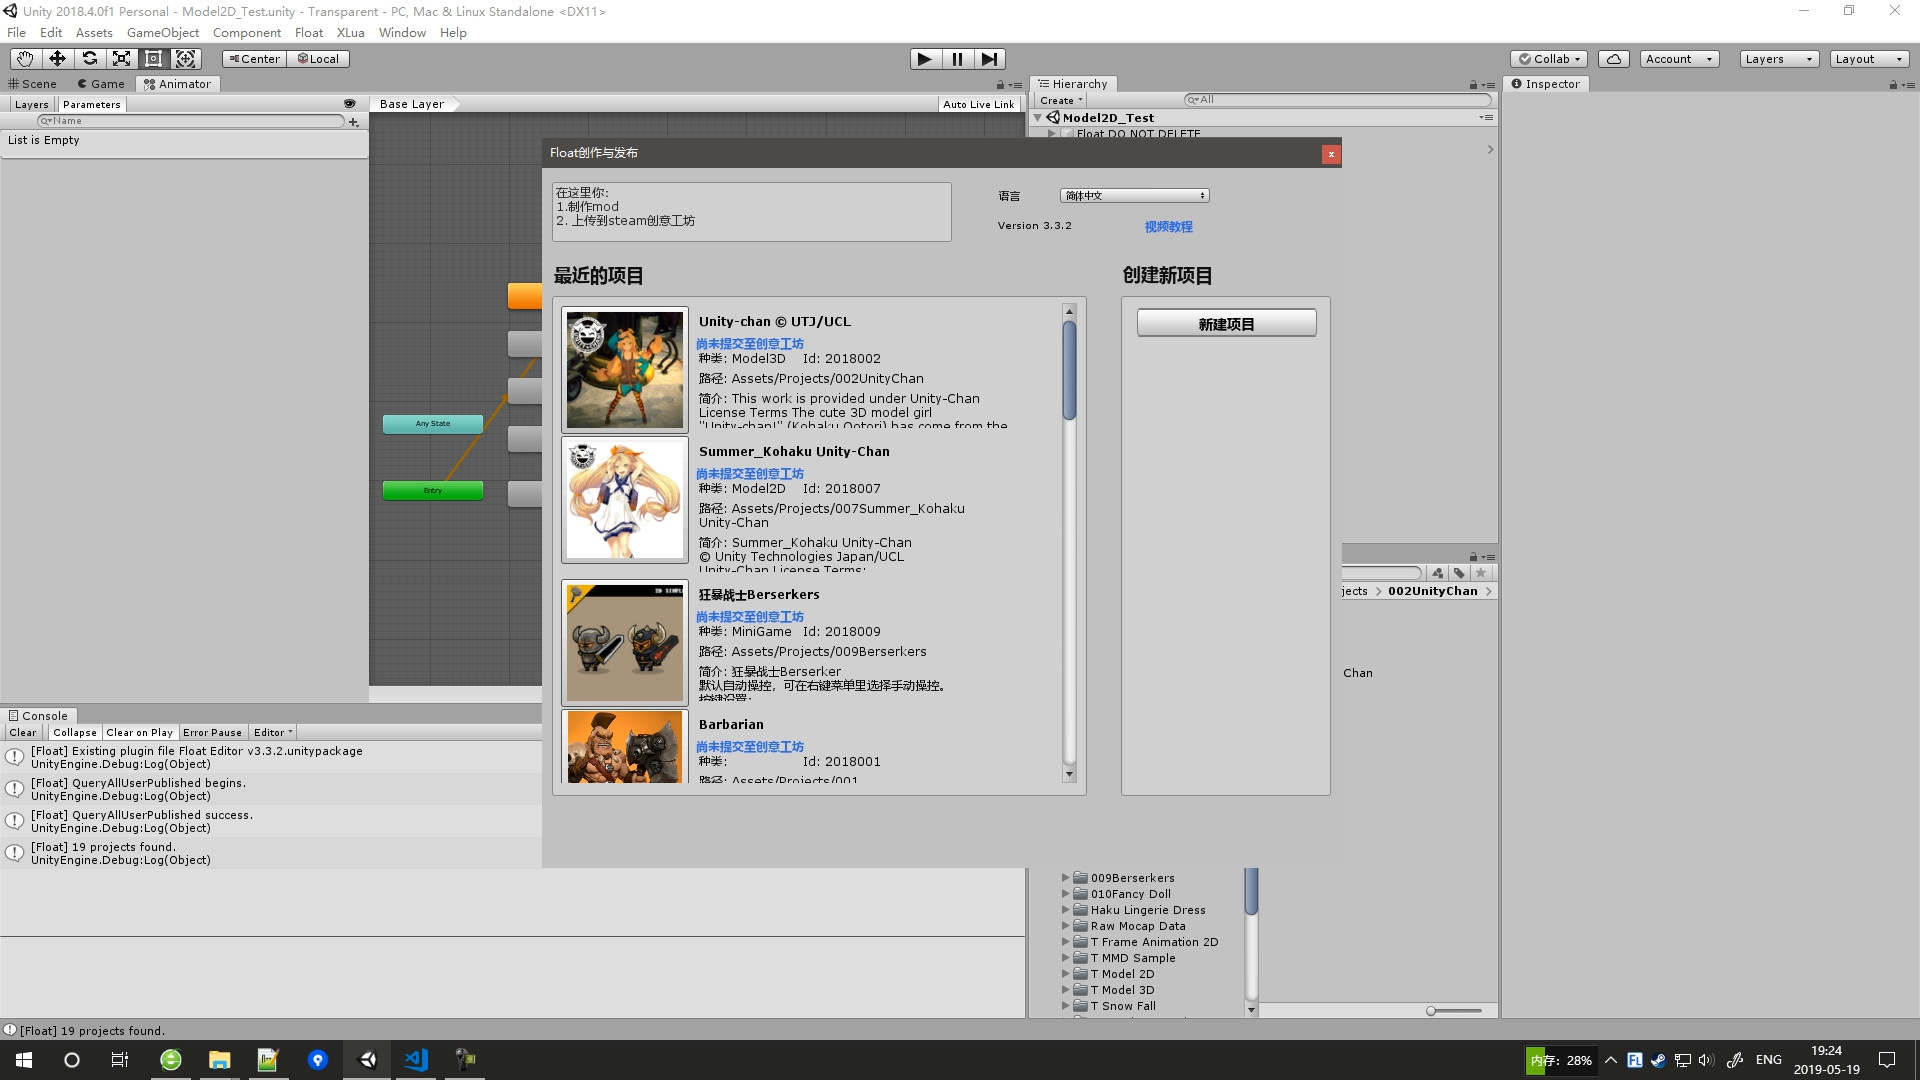This screenshot has width=1920, height=1080.
Task: Click the Unity taskbar icon
Action: (x=366, y=1059)
